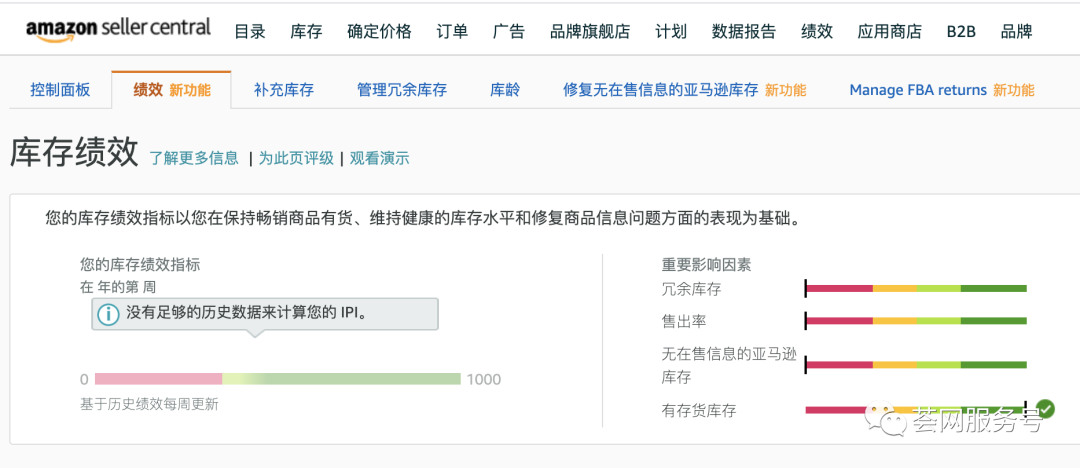
Task: Click the 有存货库存 indicator bar
Action: 916,410
